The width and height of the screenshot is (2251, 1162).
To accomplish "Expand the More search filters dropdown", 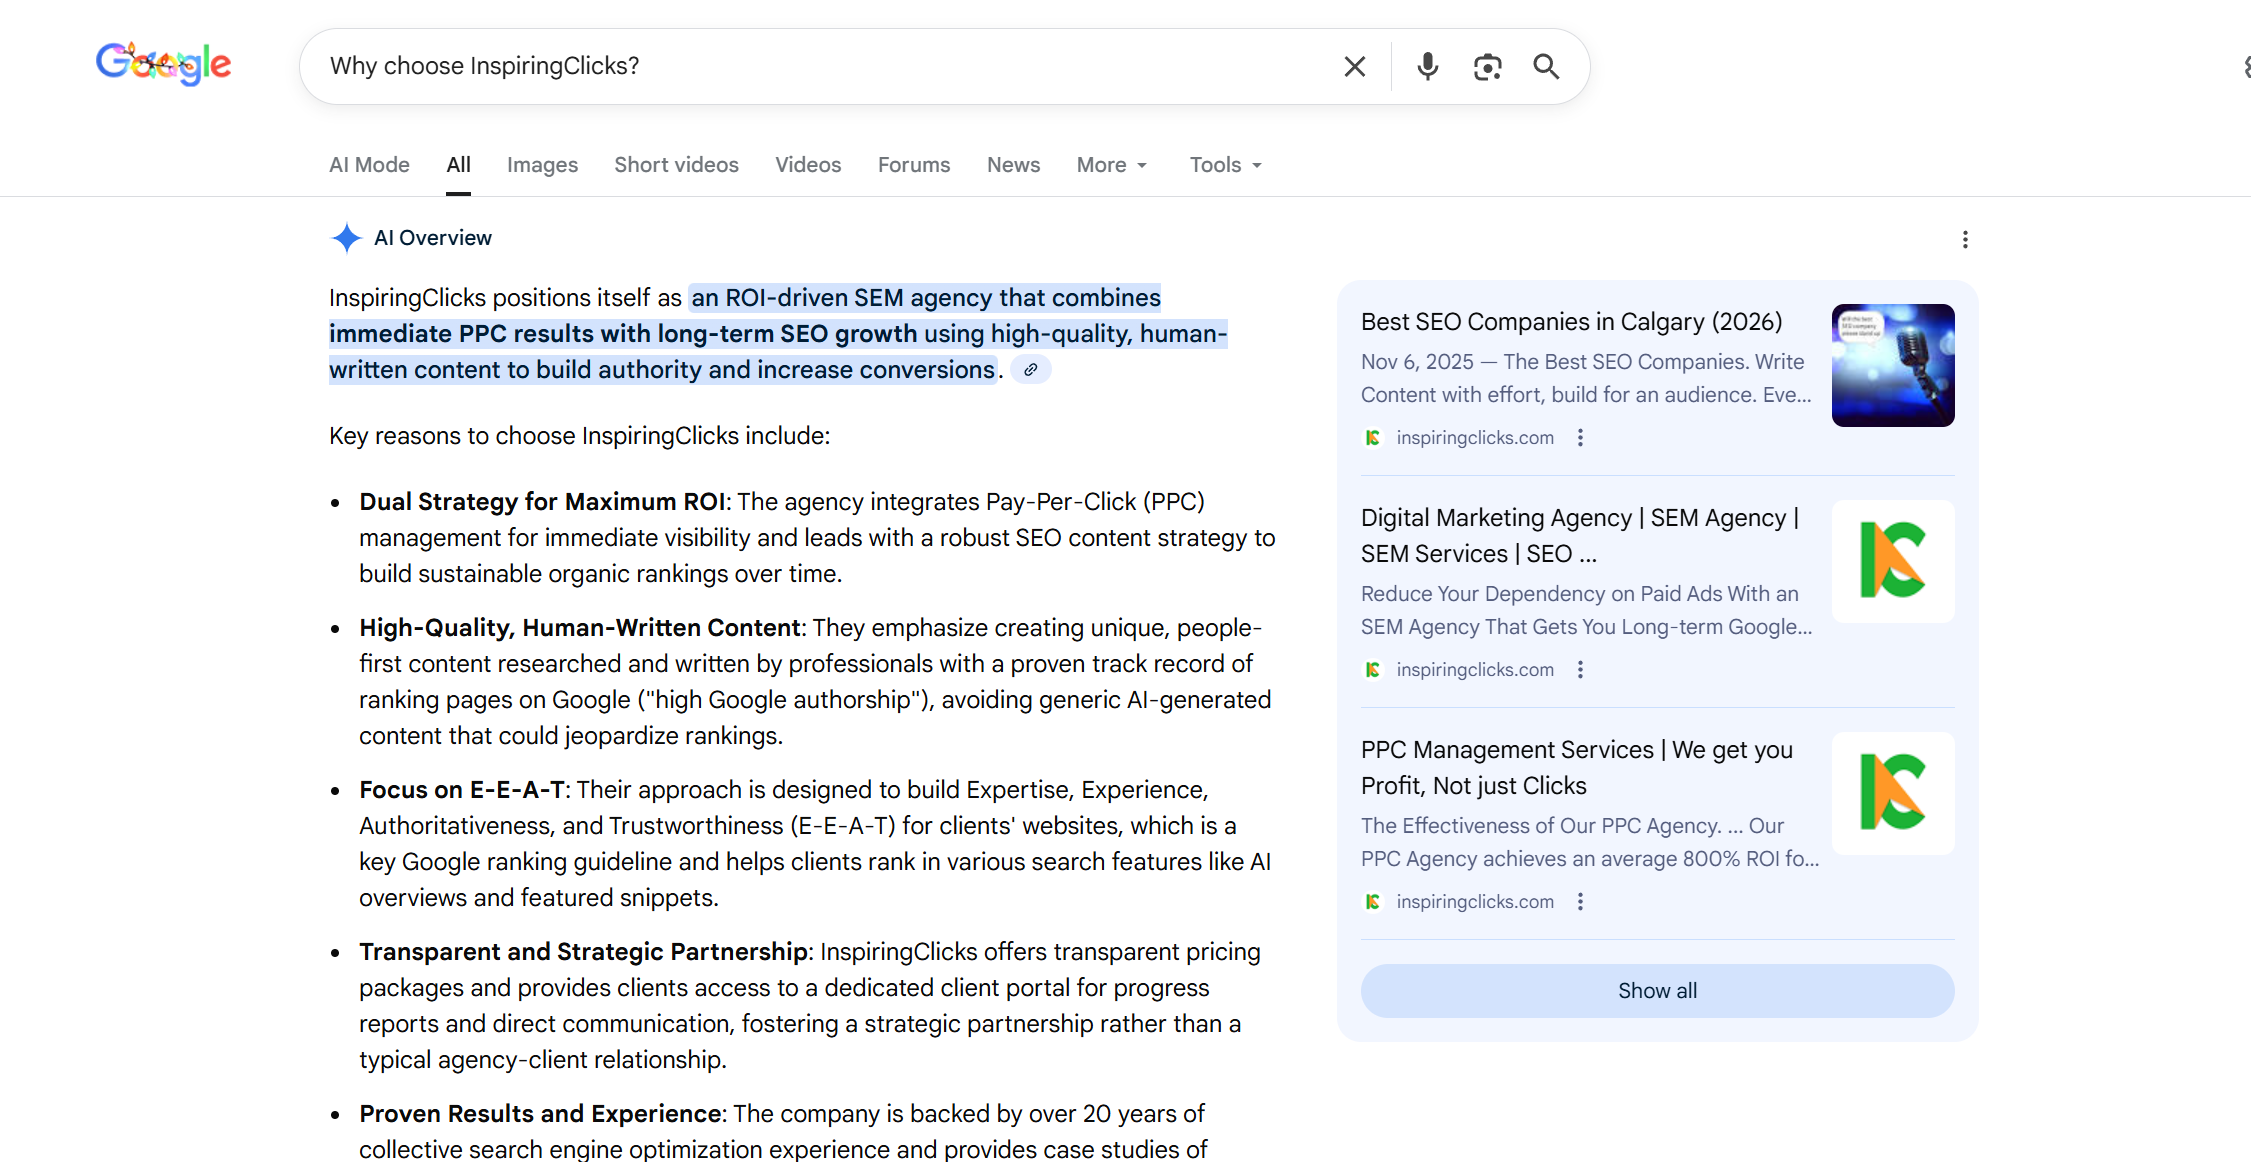I will [1111, 165].
